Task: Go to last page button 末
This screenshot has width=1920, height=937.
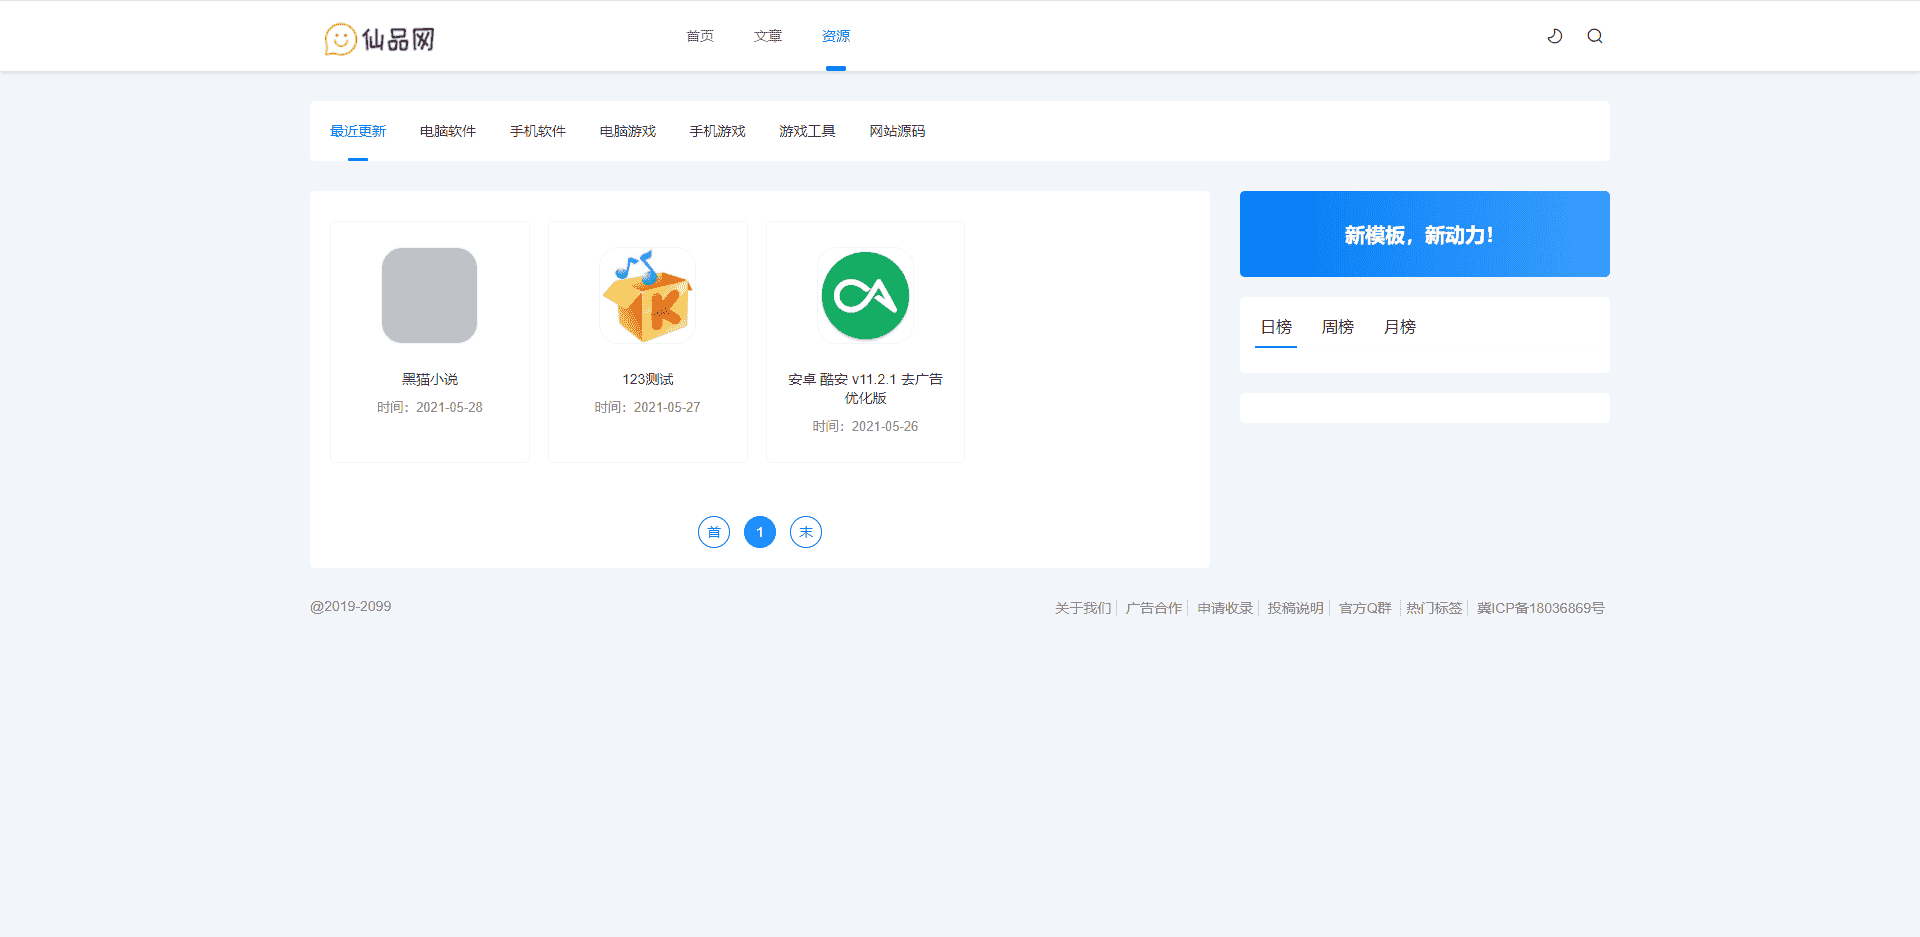Action: coord(806,532)
